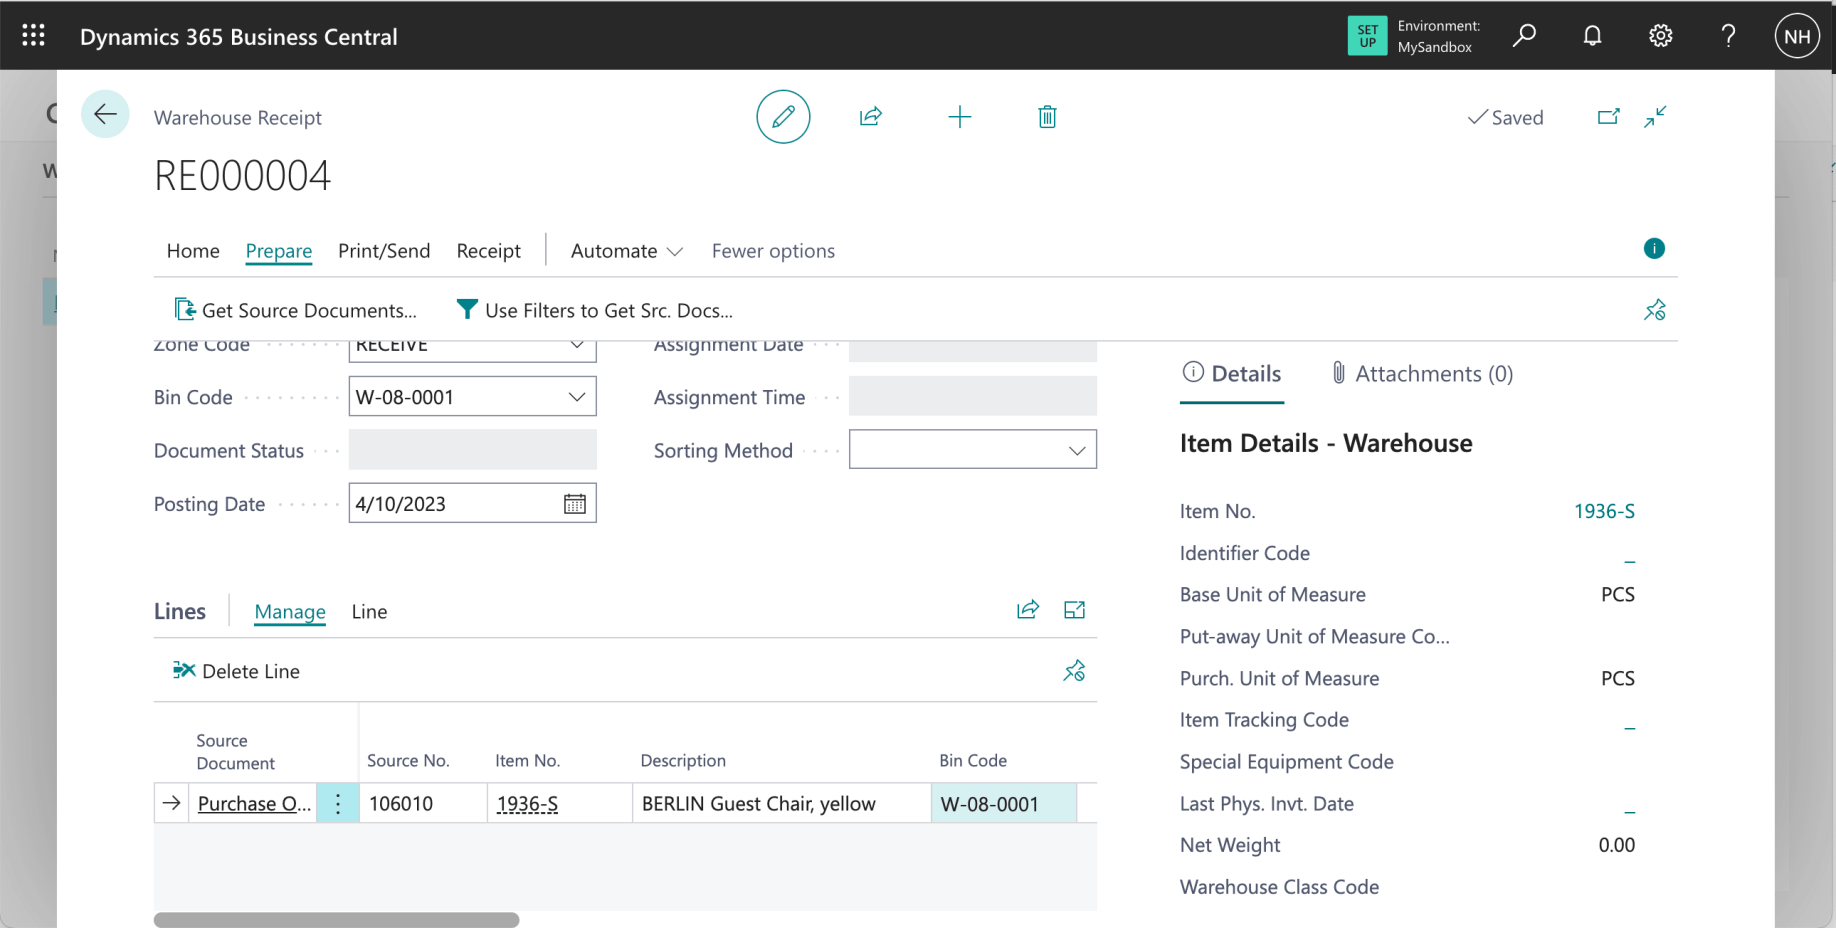Select the row arrow for Purchase Order line
Viewport: 1836px width, 928px height.
point(172,803)
